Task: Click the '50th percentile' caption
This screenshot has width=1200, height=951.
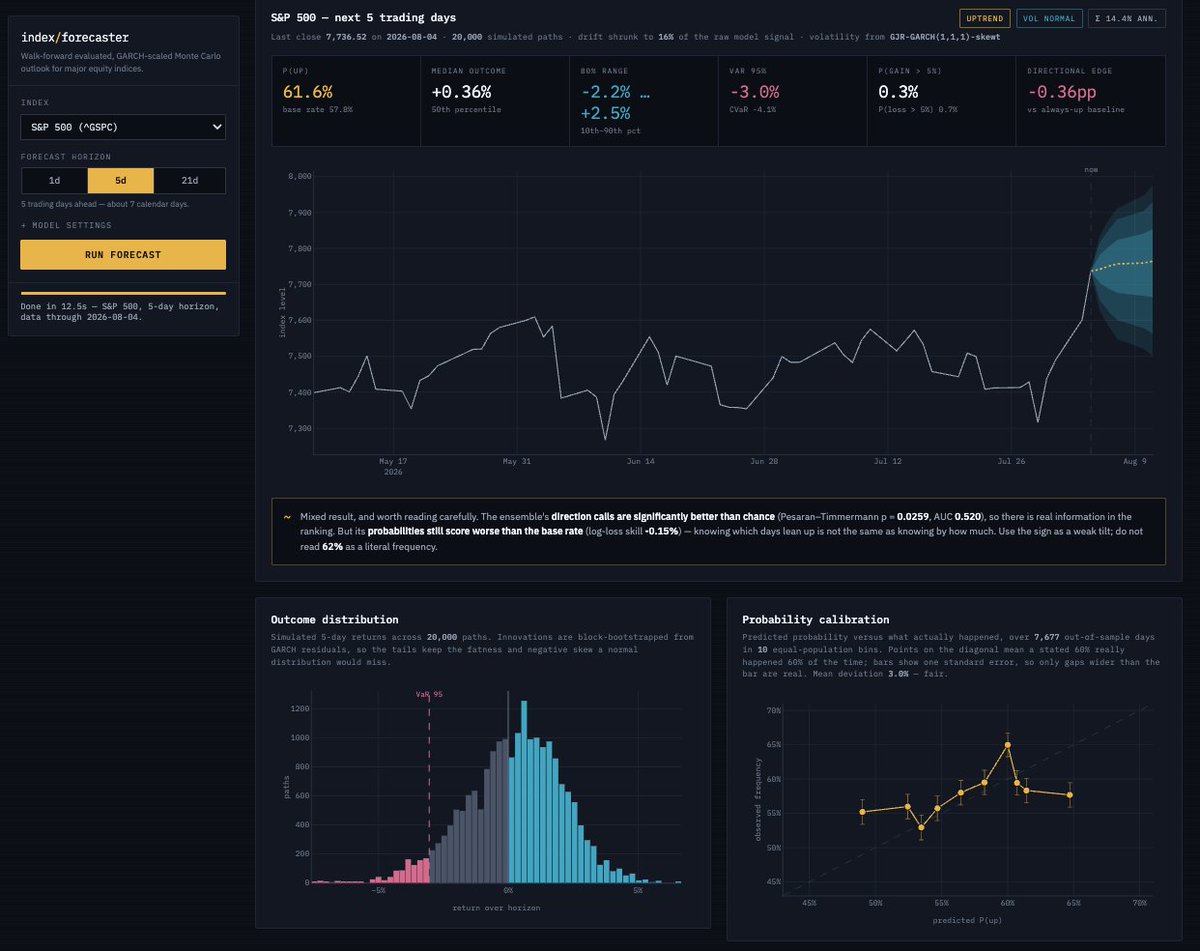Action: tap(466, 109)
